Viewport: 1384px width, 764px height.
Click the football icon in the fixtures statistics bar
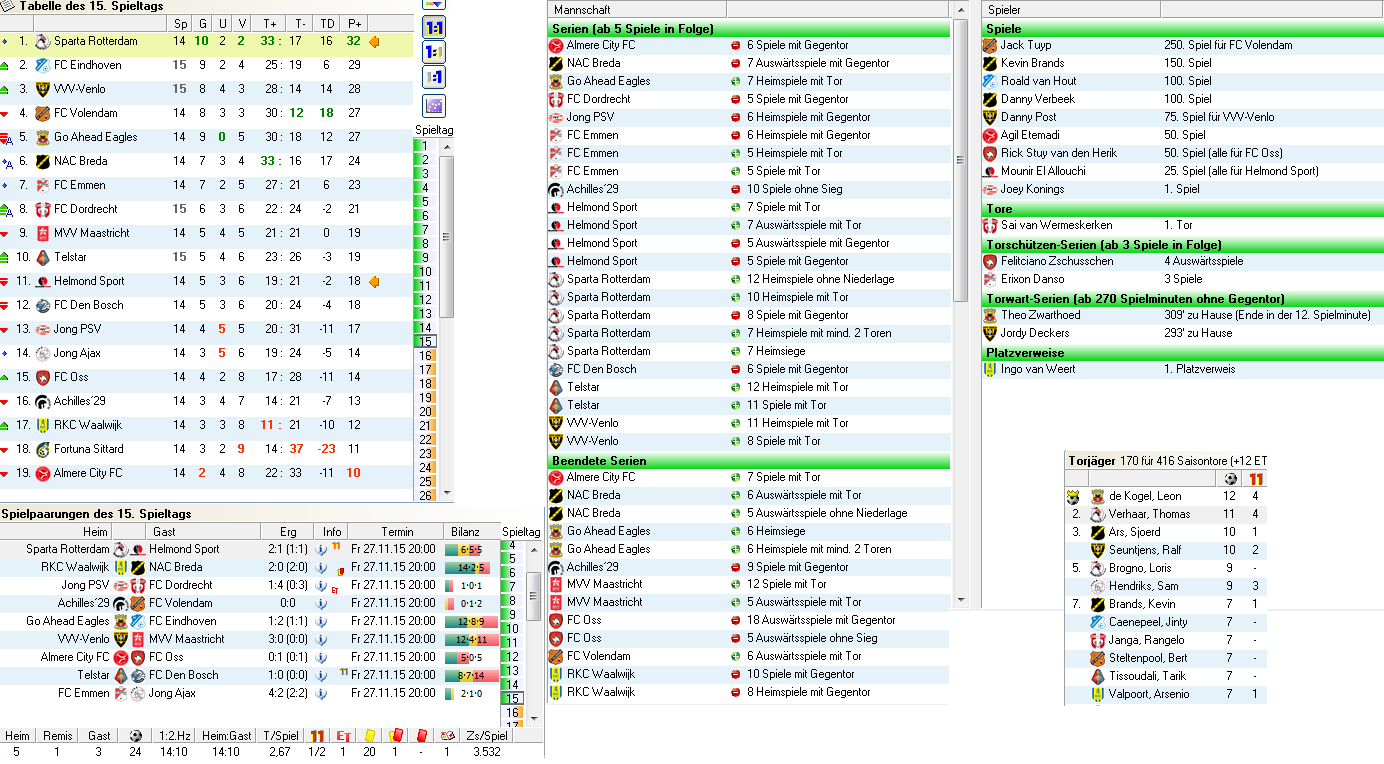click(x=136, y=736)
